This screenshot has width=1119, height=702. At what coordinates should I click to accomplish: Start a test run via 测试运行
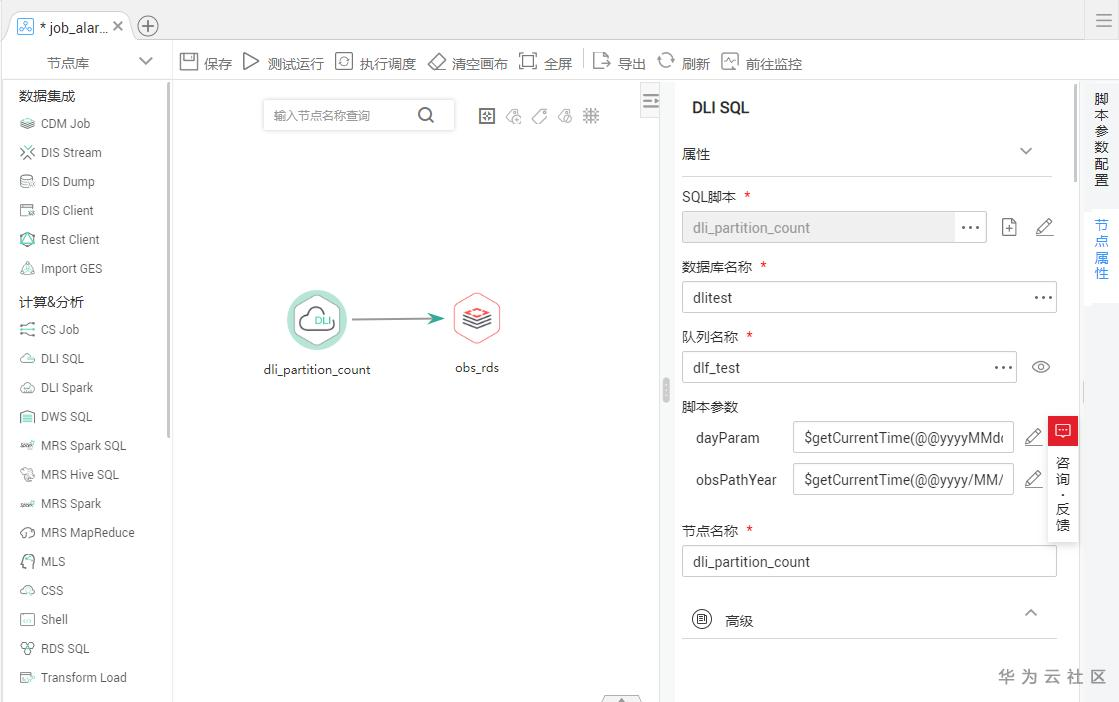click(283, 63)
